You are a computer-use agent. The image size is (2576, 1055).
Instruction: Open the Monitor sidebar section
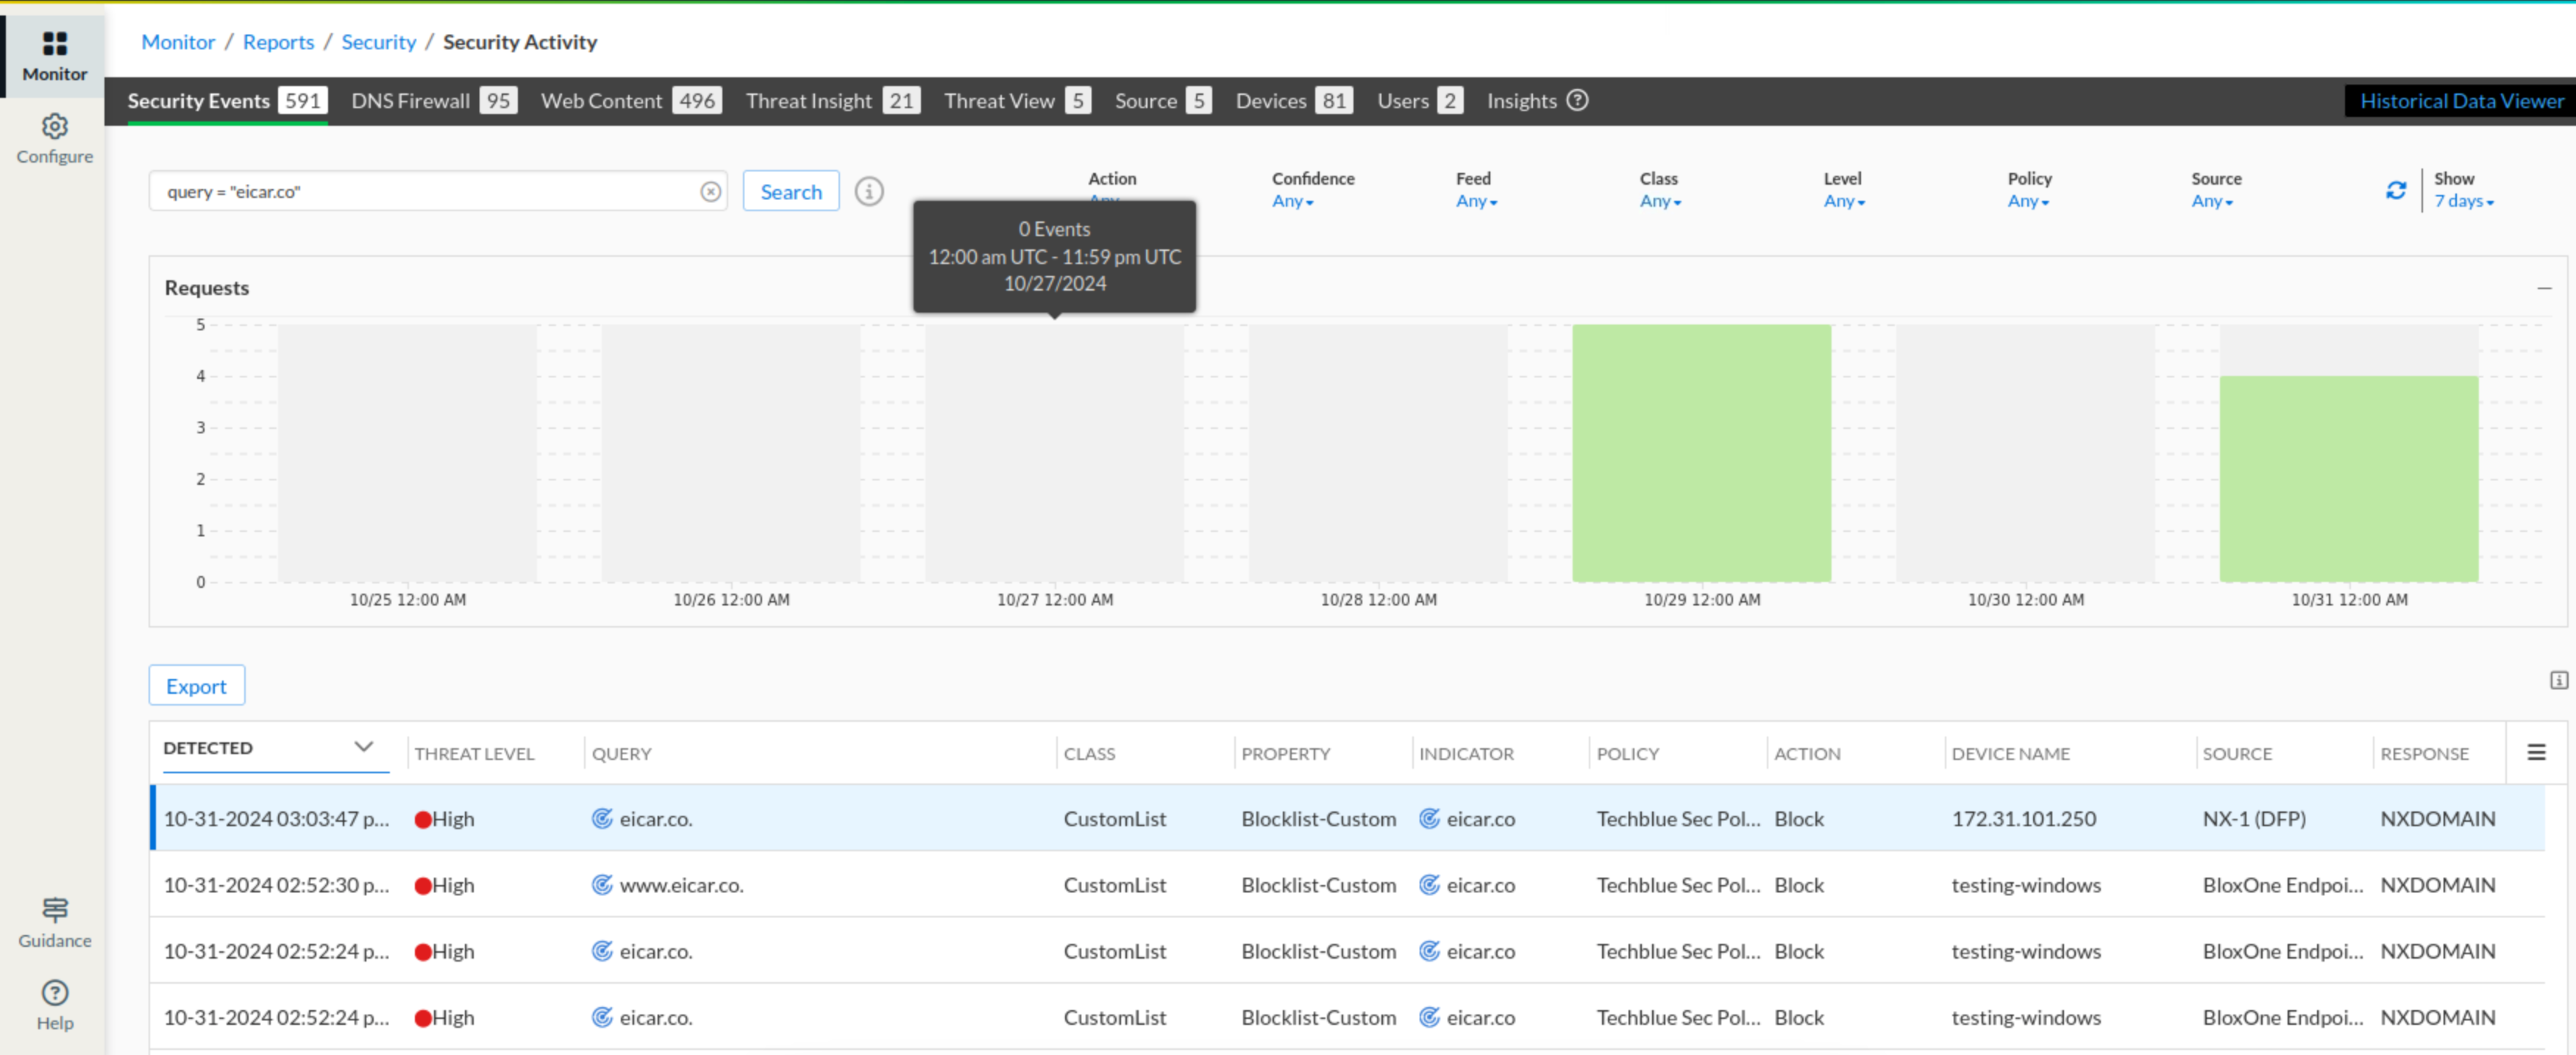54,56
